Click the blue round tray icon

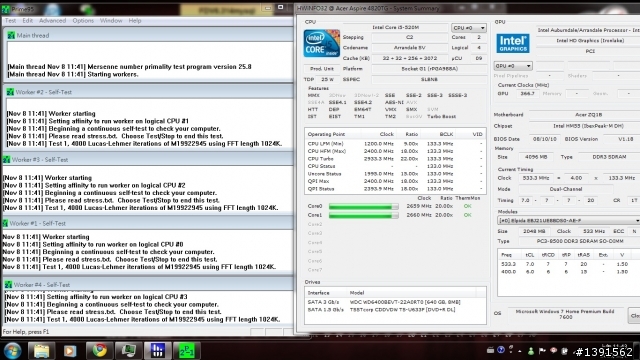point(501,350)
